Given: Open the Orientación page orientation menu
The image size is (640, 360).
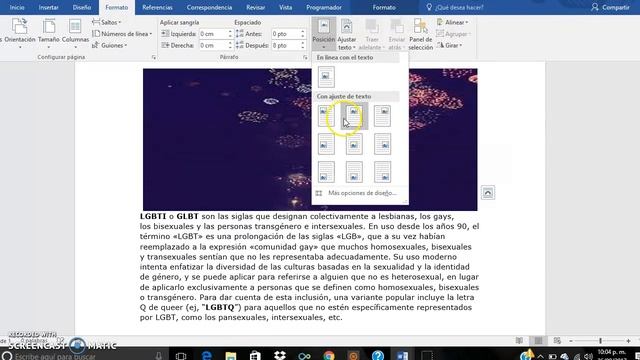Looking at the screenshot, I should (x=19, y=33).
